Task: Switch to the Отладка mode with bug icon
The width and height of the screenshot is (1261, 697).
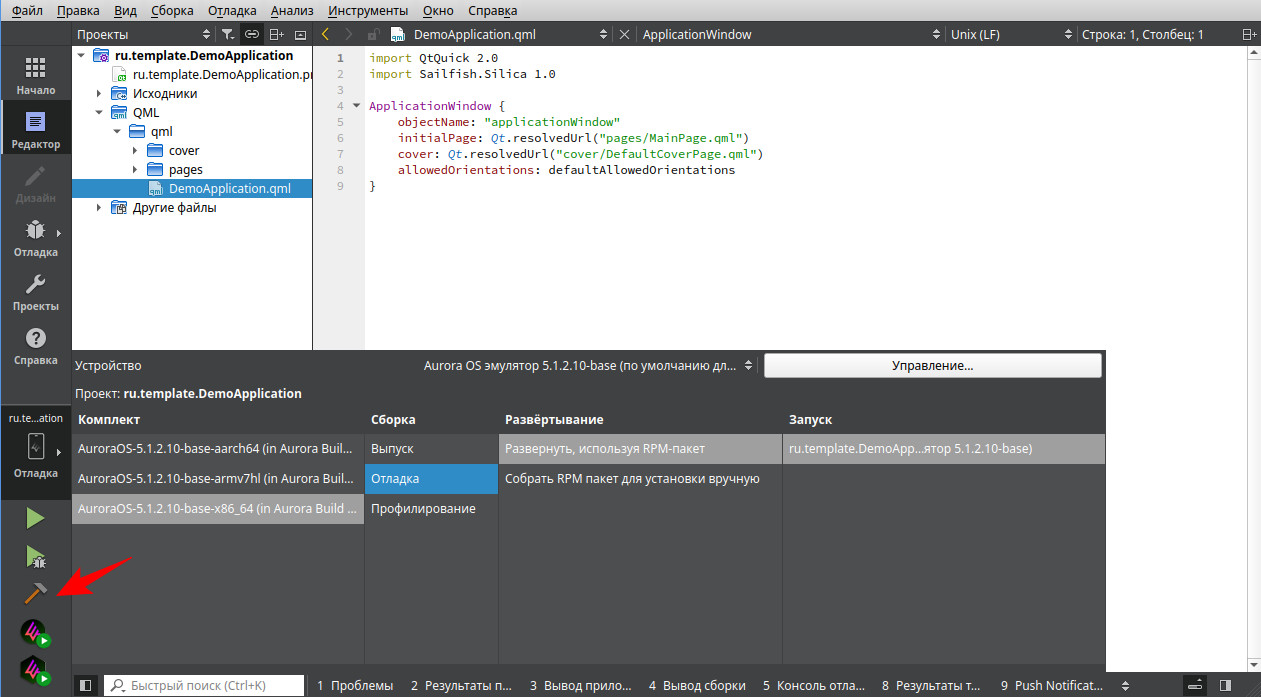Action: [x=35, y=238]
